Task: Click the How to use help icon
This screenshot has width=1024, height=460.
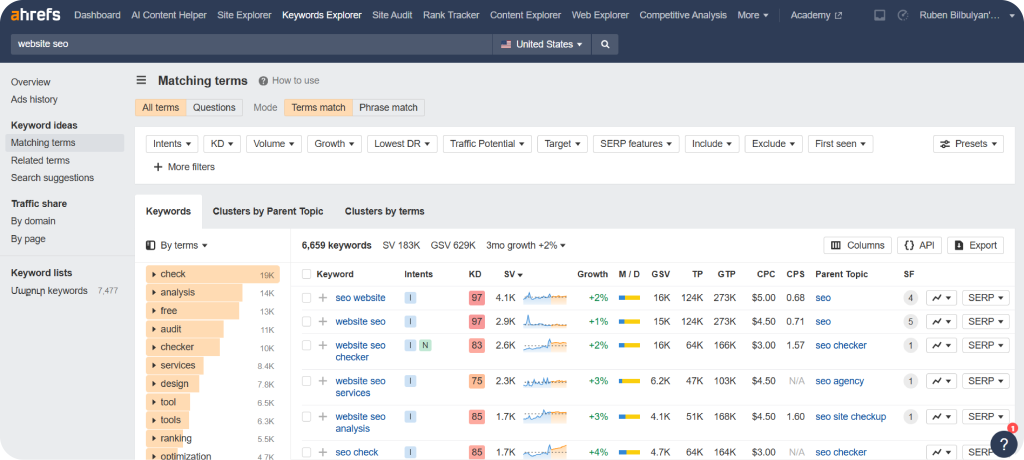Action: click(263, 81)
